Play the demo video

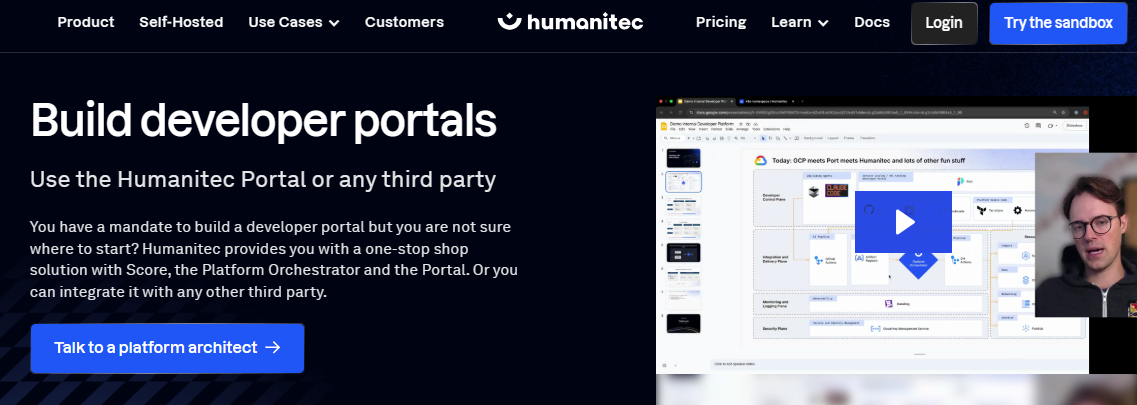click(x=904, y=222)
